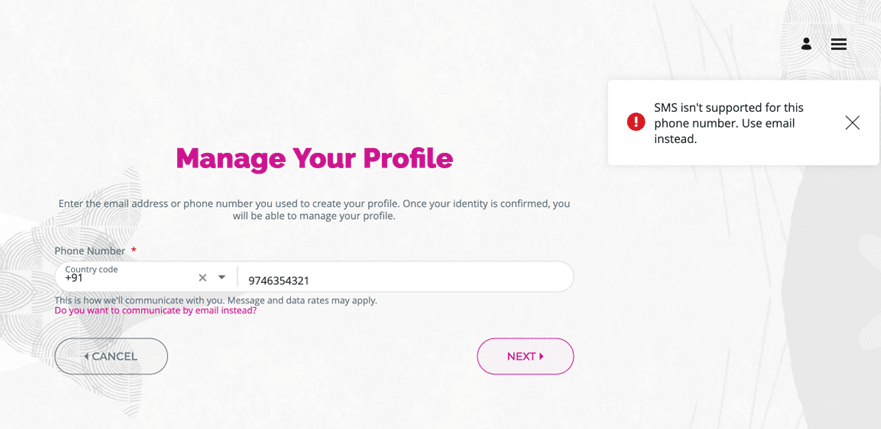
Task: Dismiss the SMS not supported notification
Action: point(852,123)
